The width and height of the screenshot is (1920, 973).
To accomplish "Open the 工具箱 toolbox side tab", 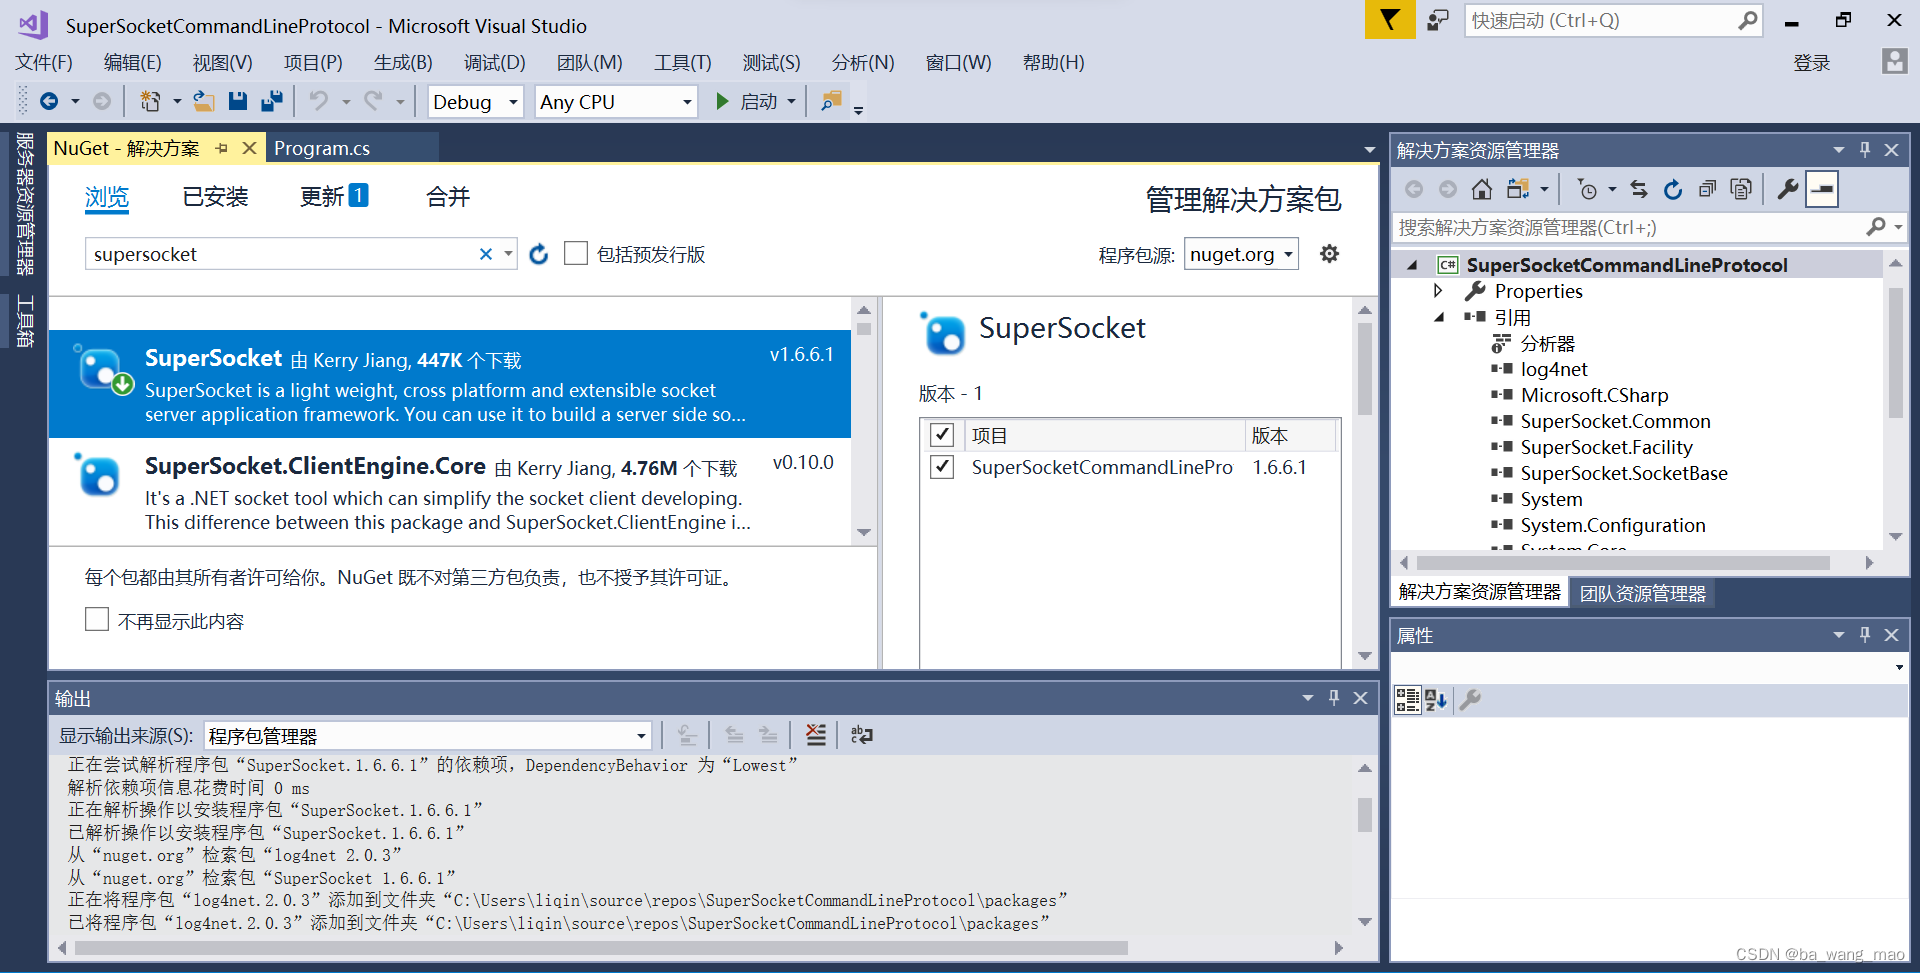I will (25, 321).
